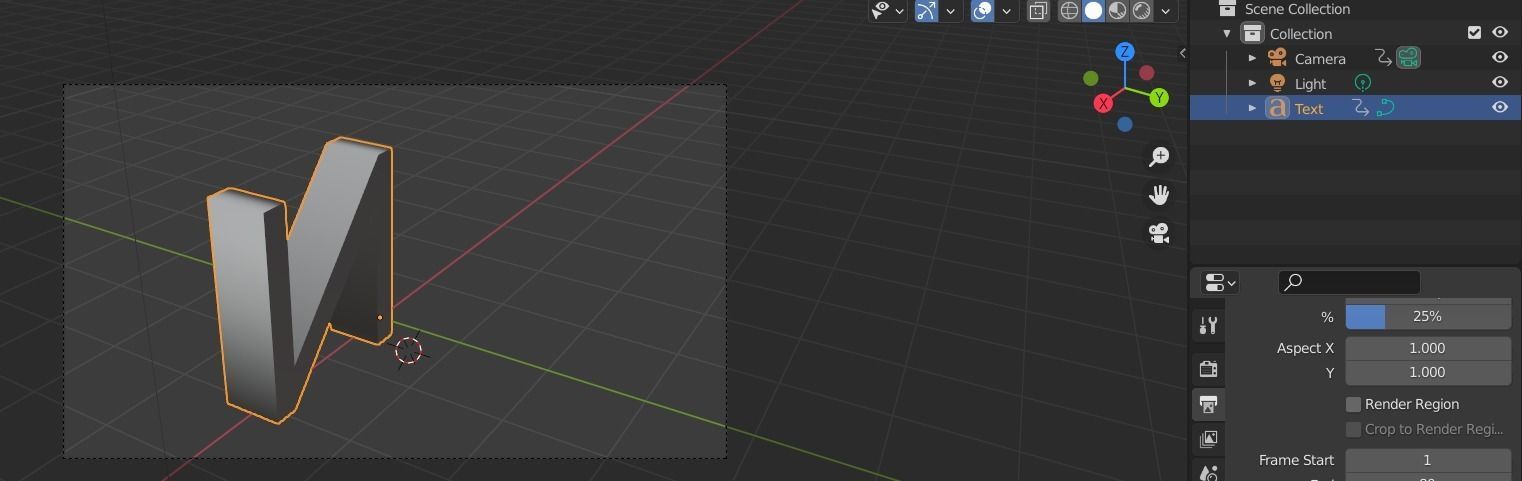Viewport: 1522px width, 481px height.
Task: Click the 3D cursor in the viewport
Action: (x=408, y=350)
